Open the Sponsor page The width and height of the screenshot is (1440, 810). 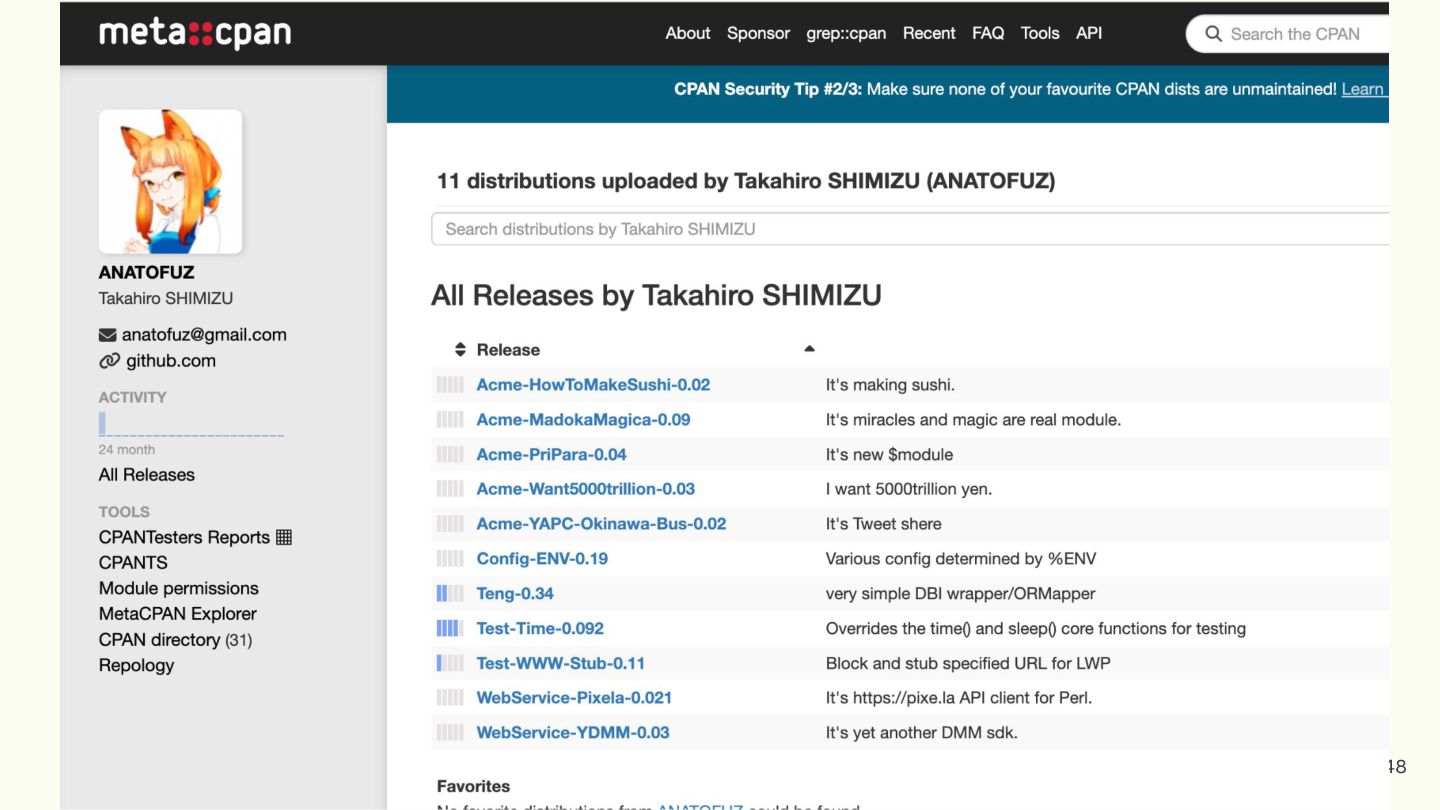tap(758, 33)
